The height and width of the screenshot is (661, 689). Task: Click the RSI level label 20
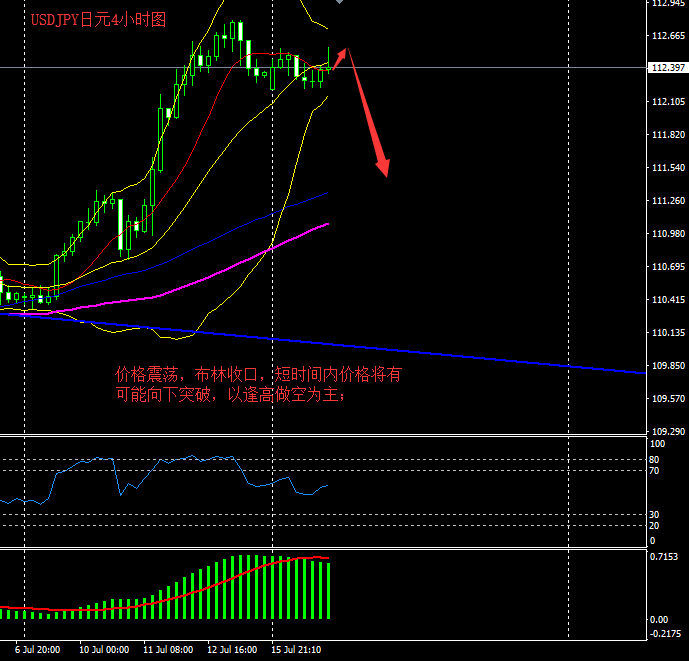[x=654, y=526]
